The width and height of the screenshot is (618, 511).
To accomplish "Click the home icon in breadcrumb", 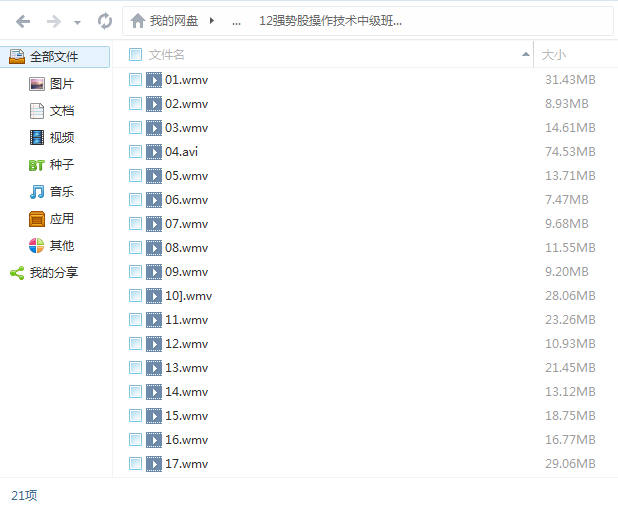I will click(138, 21).
